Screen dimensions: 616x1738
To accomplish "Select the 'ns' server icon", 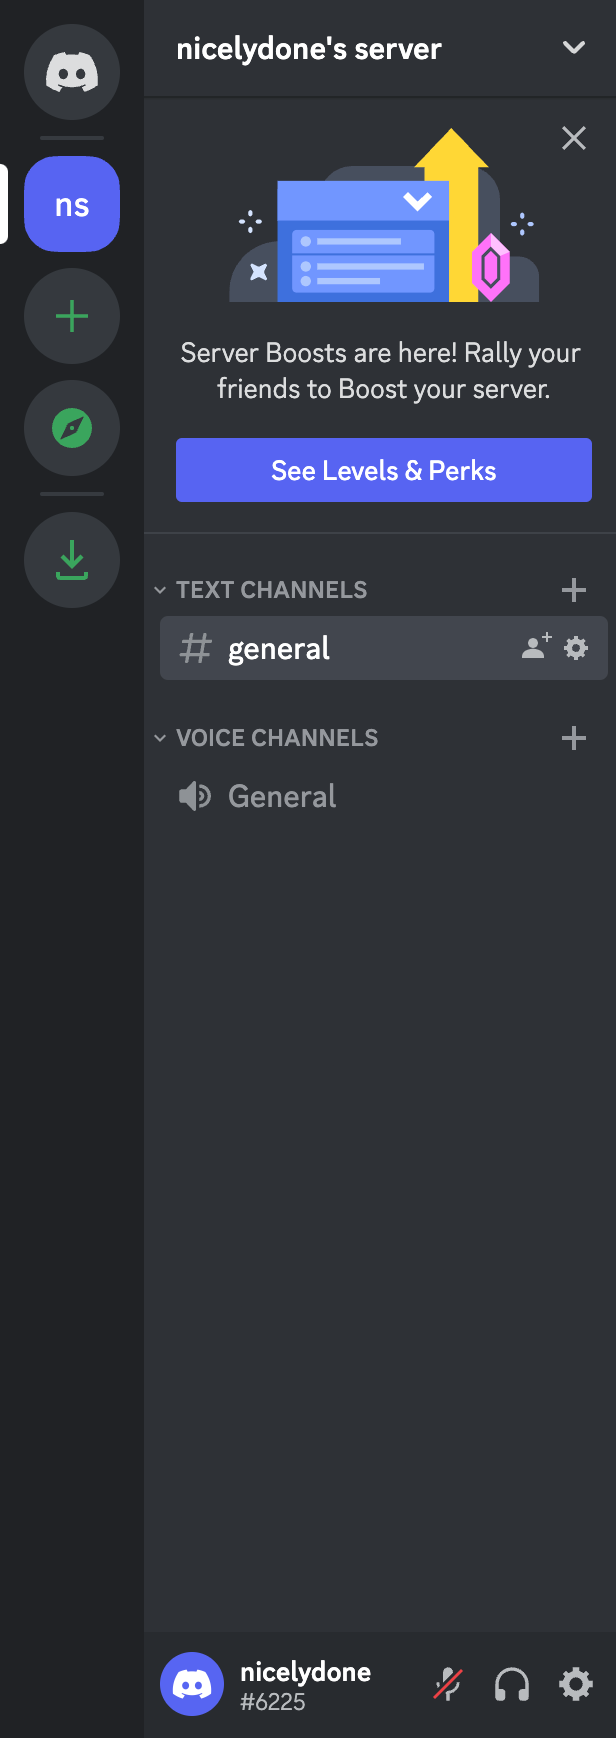I will click(x=71, y=204).
